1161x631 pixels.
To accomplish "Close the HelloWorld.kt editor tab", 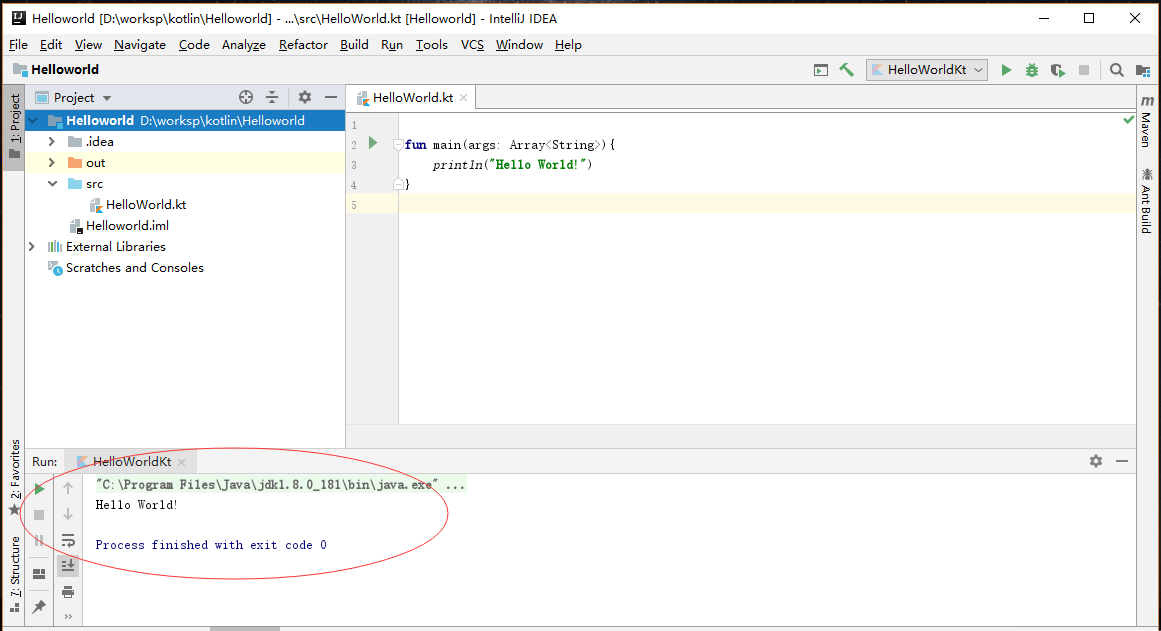I will tap(464, 98).
